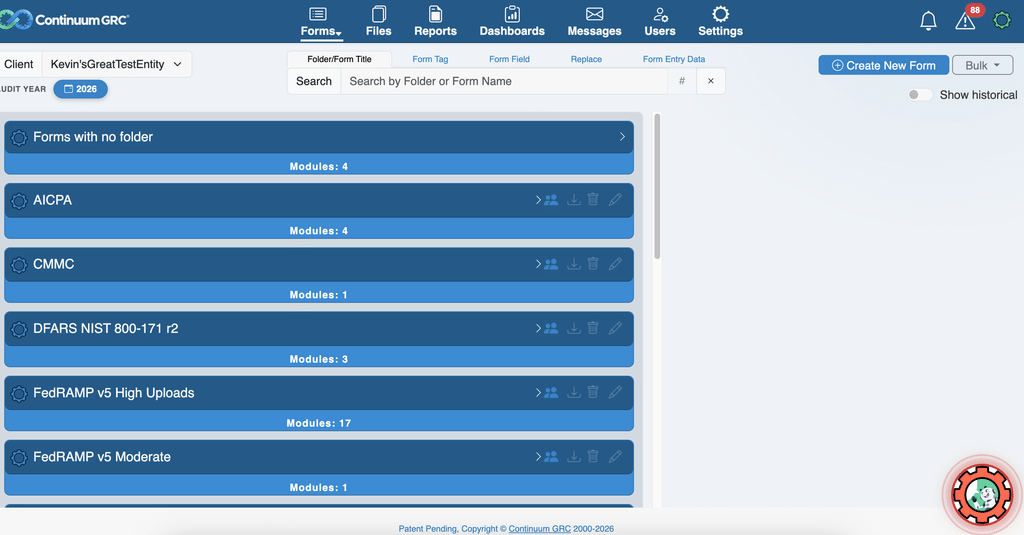Expand the Forms with no folder chevron

(622, 137)
